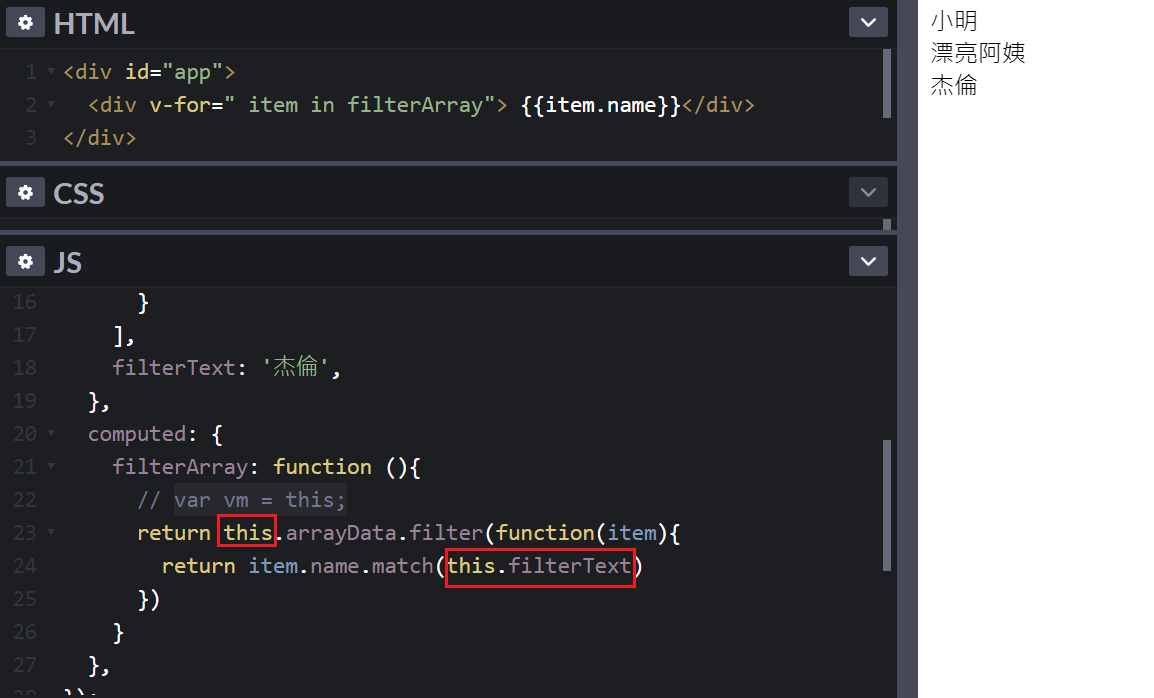Click 'this.filterText' on line 24
Image resolution: width=1154 pixels, height=698 pixels.
coord(539,566)
